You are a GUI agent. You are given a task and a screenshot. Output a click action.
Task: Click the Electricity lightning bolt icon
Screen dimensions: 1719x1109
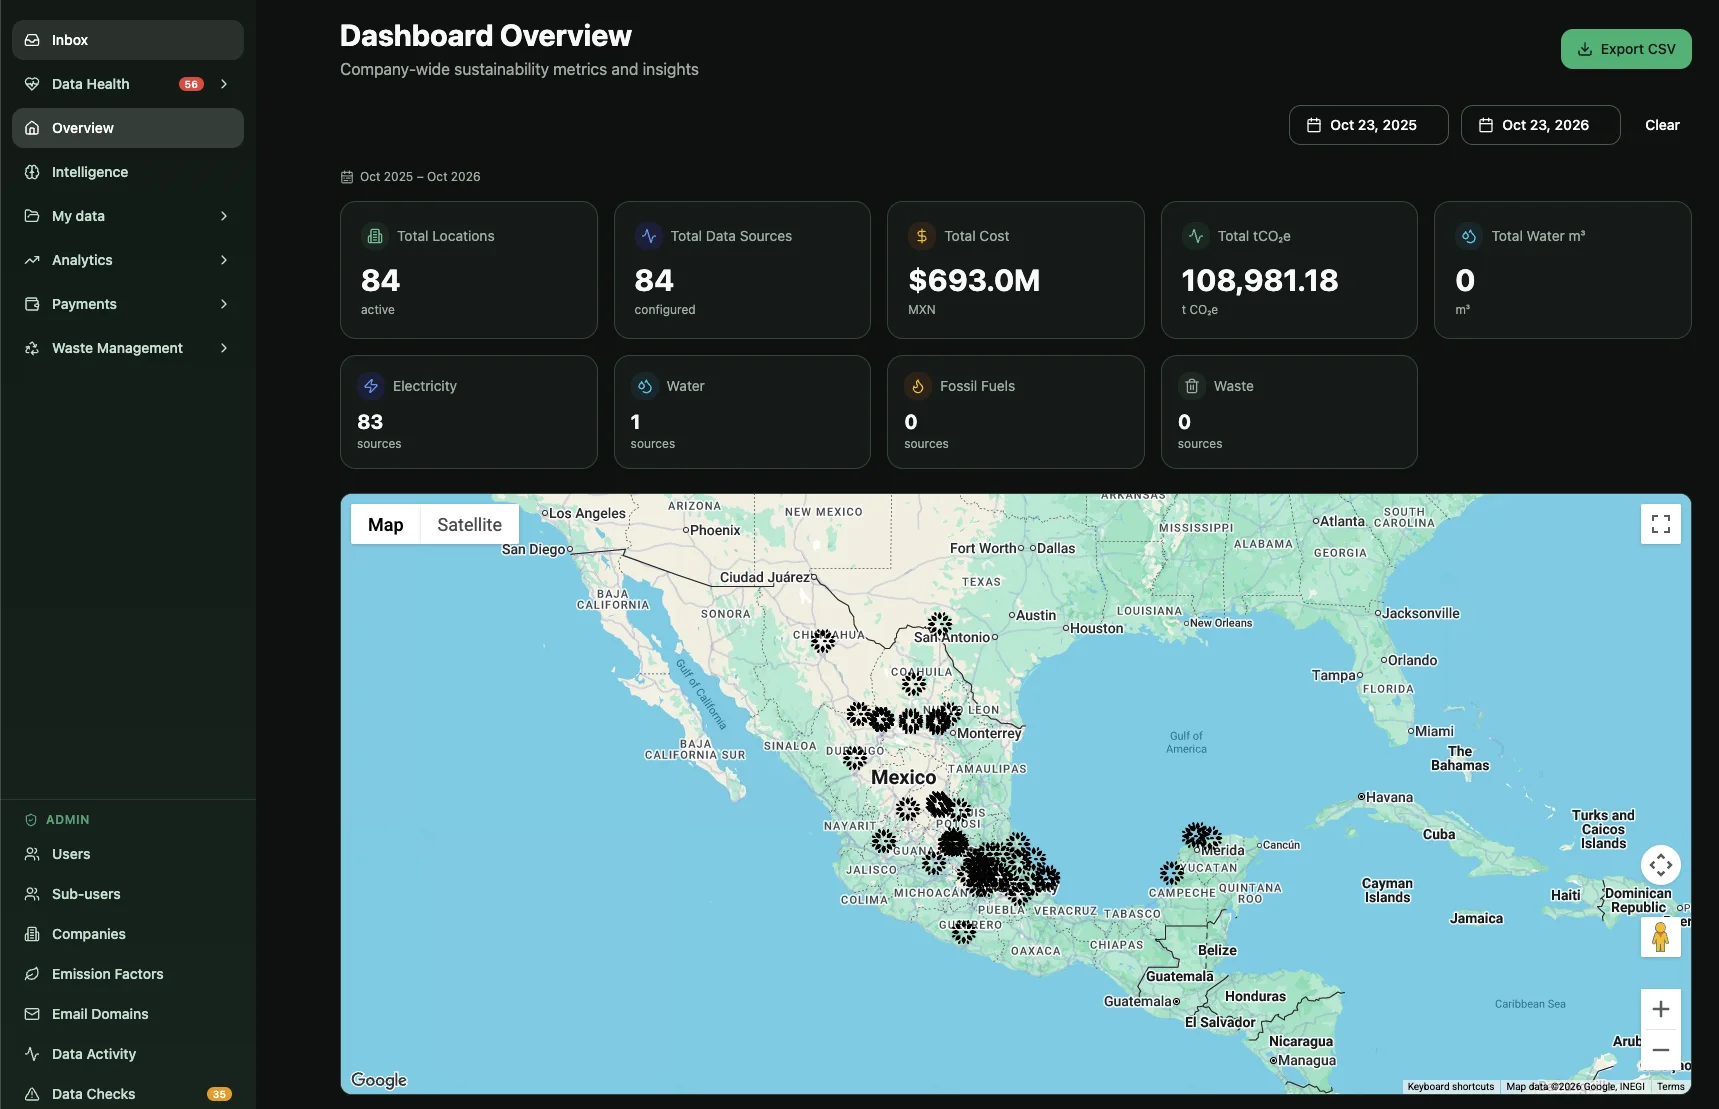point(371,386)
